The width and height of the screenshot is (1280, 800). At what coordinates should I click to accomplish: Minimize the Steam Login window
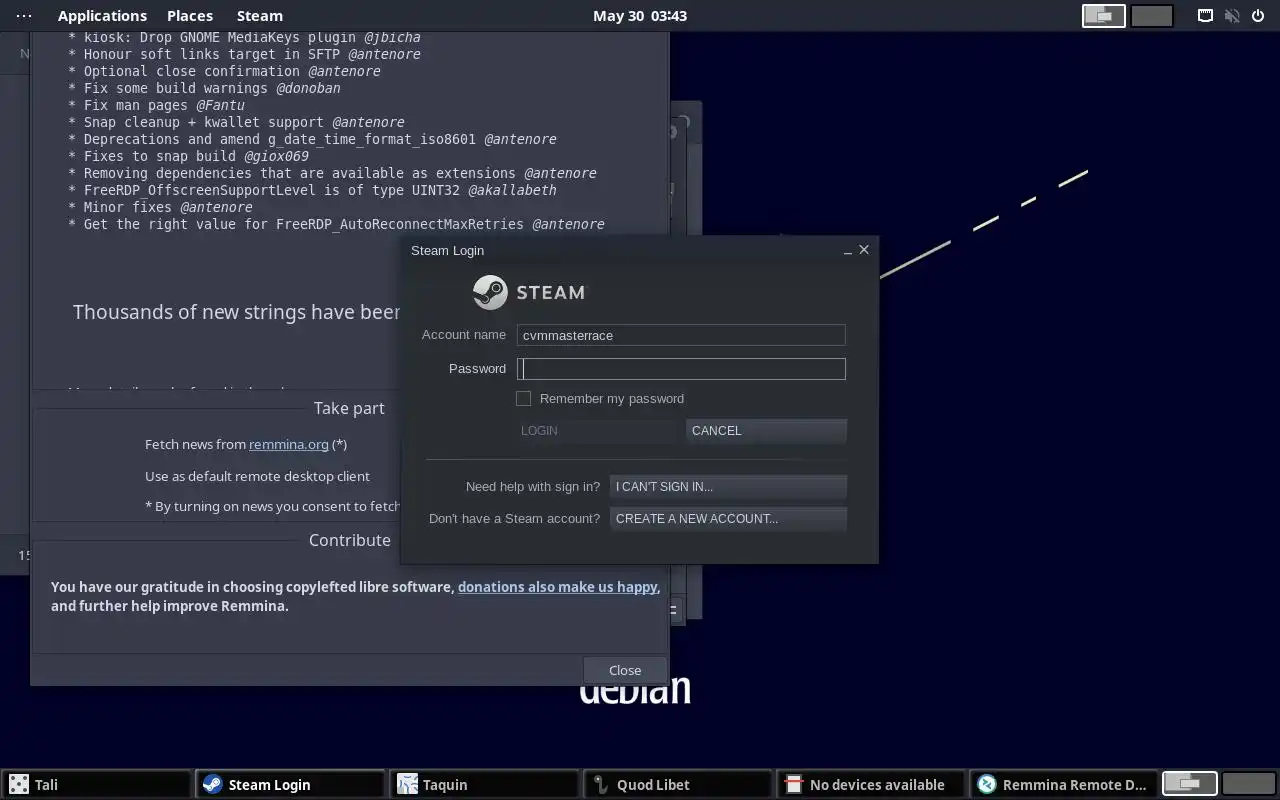(x=848, y=250)
